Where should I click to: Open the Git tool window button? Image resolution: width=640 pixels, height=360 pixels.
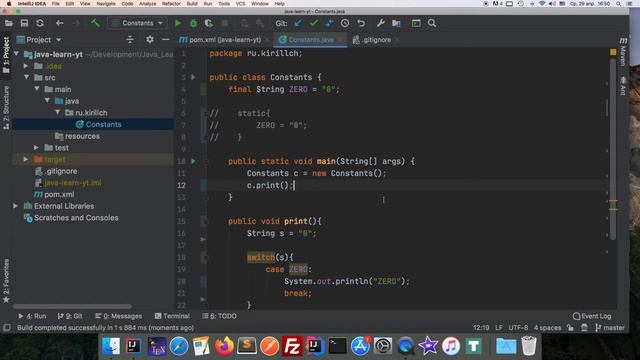point(70,316)
